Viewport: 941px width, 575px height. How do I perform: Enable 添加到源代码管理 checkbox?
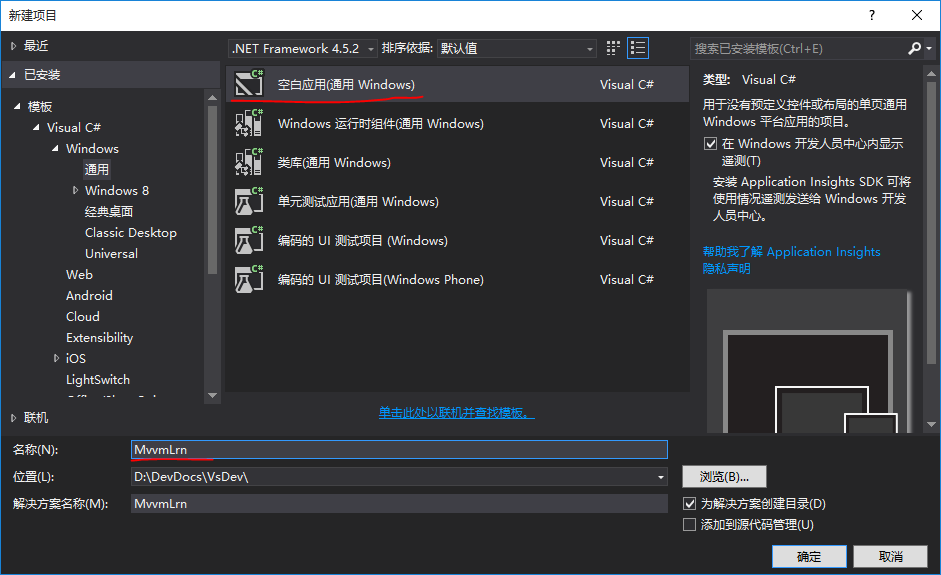point(690,524)
